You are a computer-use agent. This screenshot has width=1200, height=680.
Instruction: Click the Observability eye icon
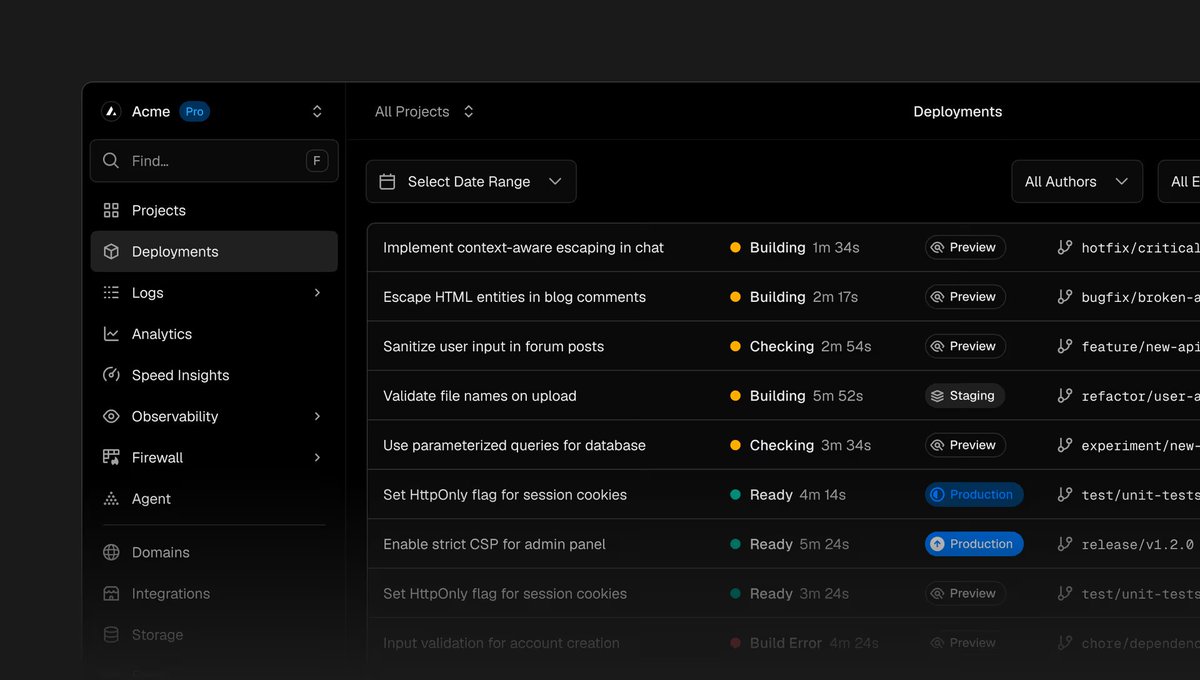point(111,416)
